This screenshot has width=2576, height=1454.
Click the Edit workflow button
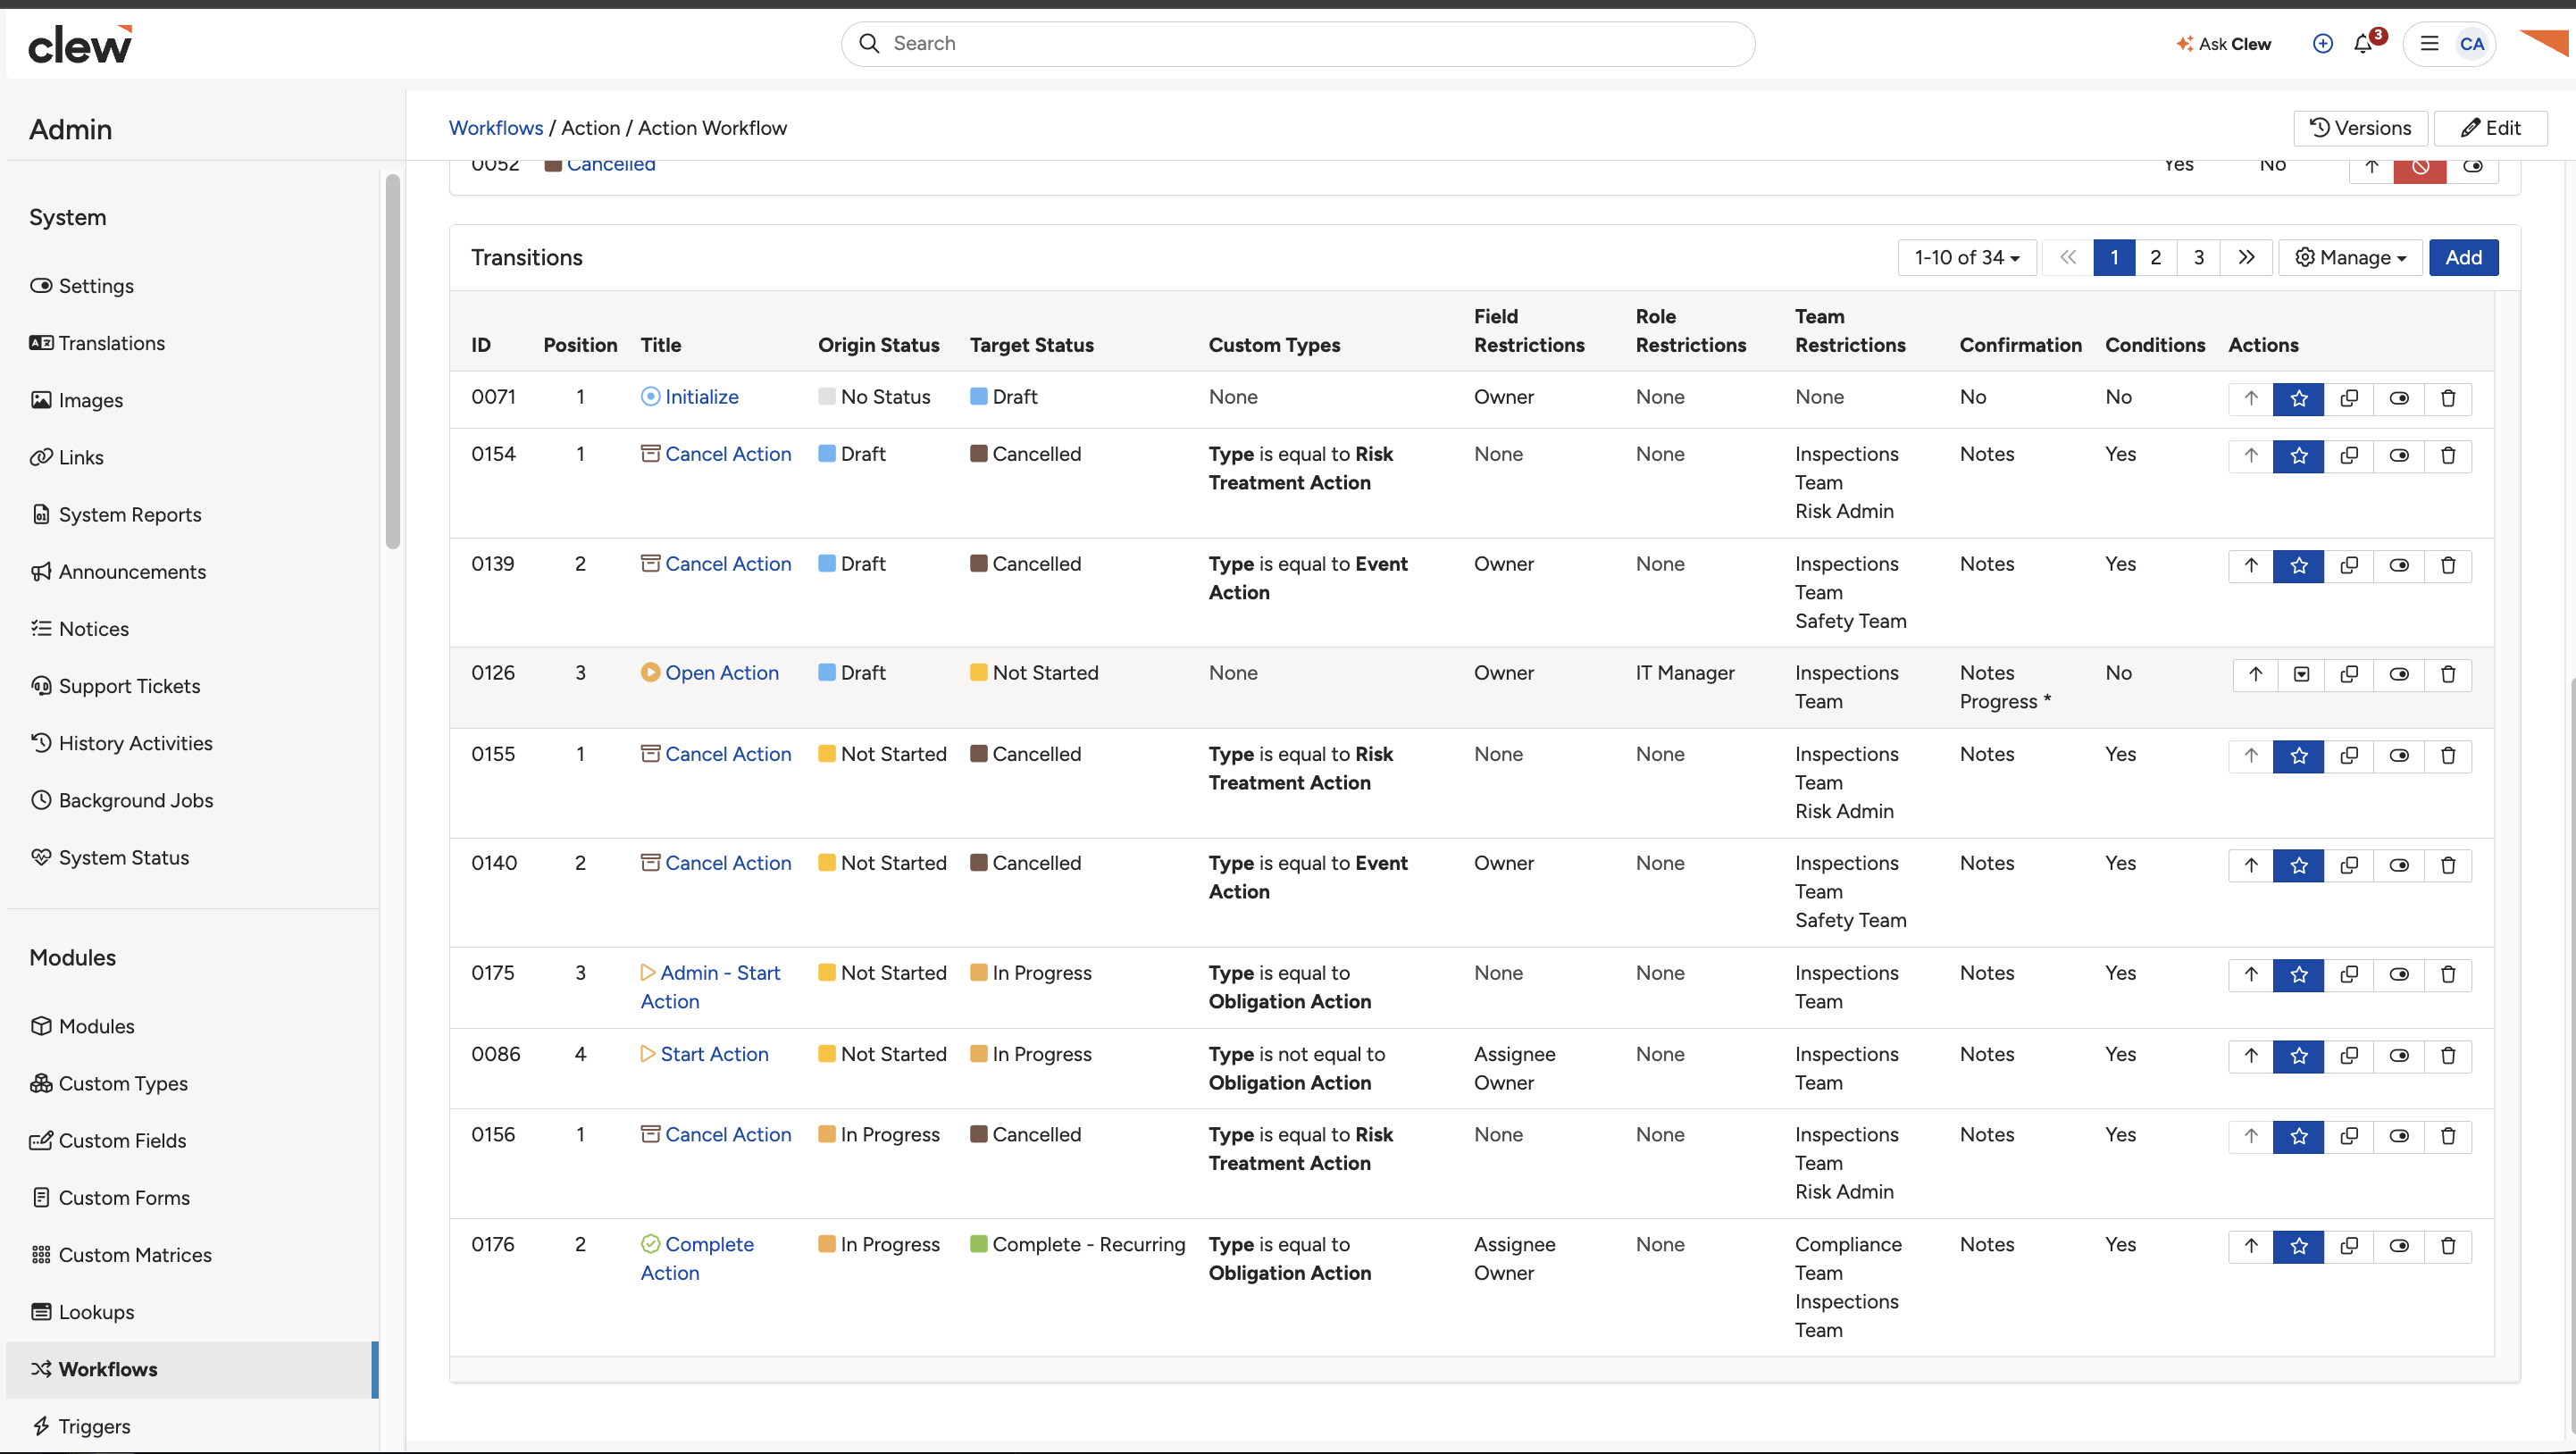(x=2490, y=128)
